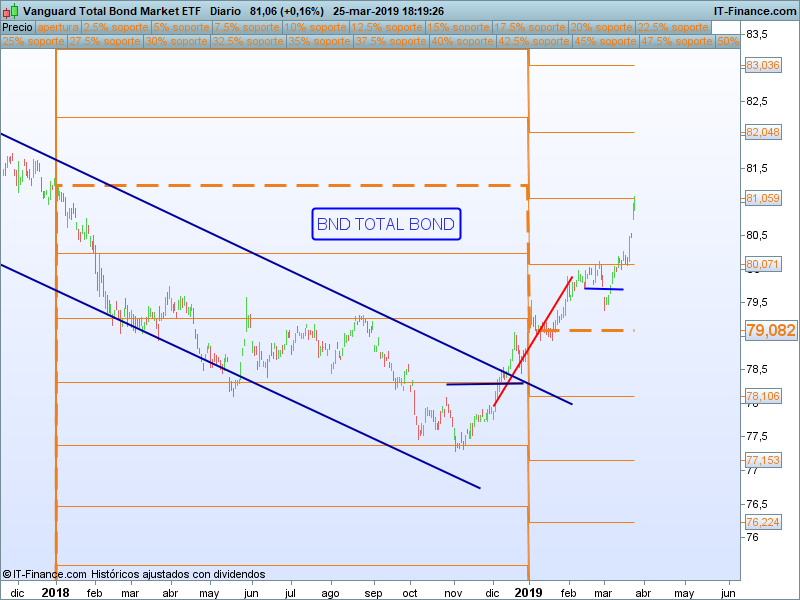The height and width of the screenshot is (600, 800).
Task: Click the 77,5 axis value
Action: pyautogui.click(x=757, y=436)
